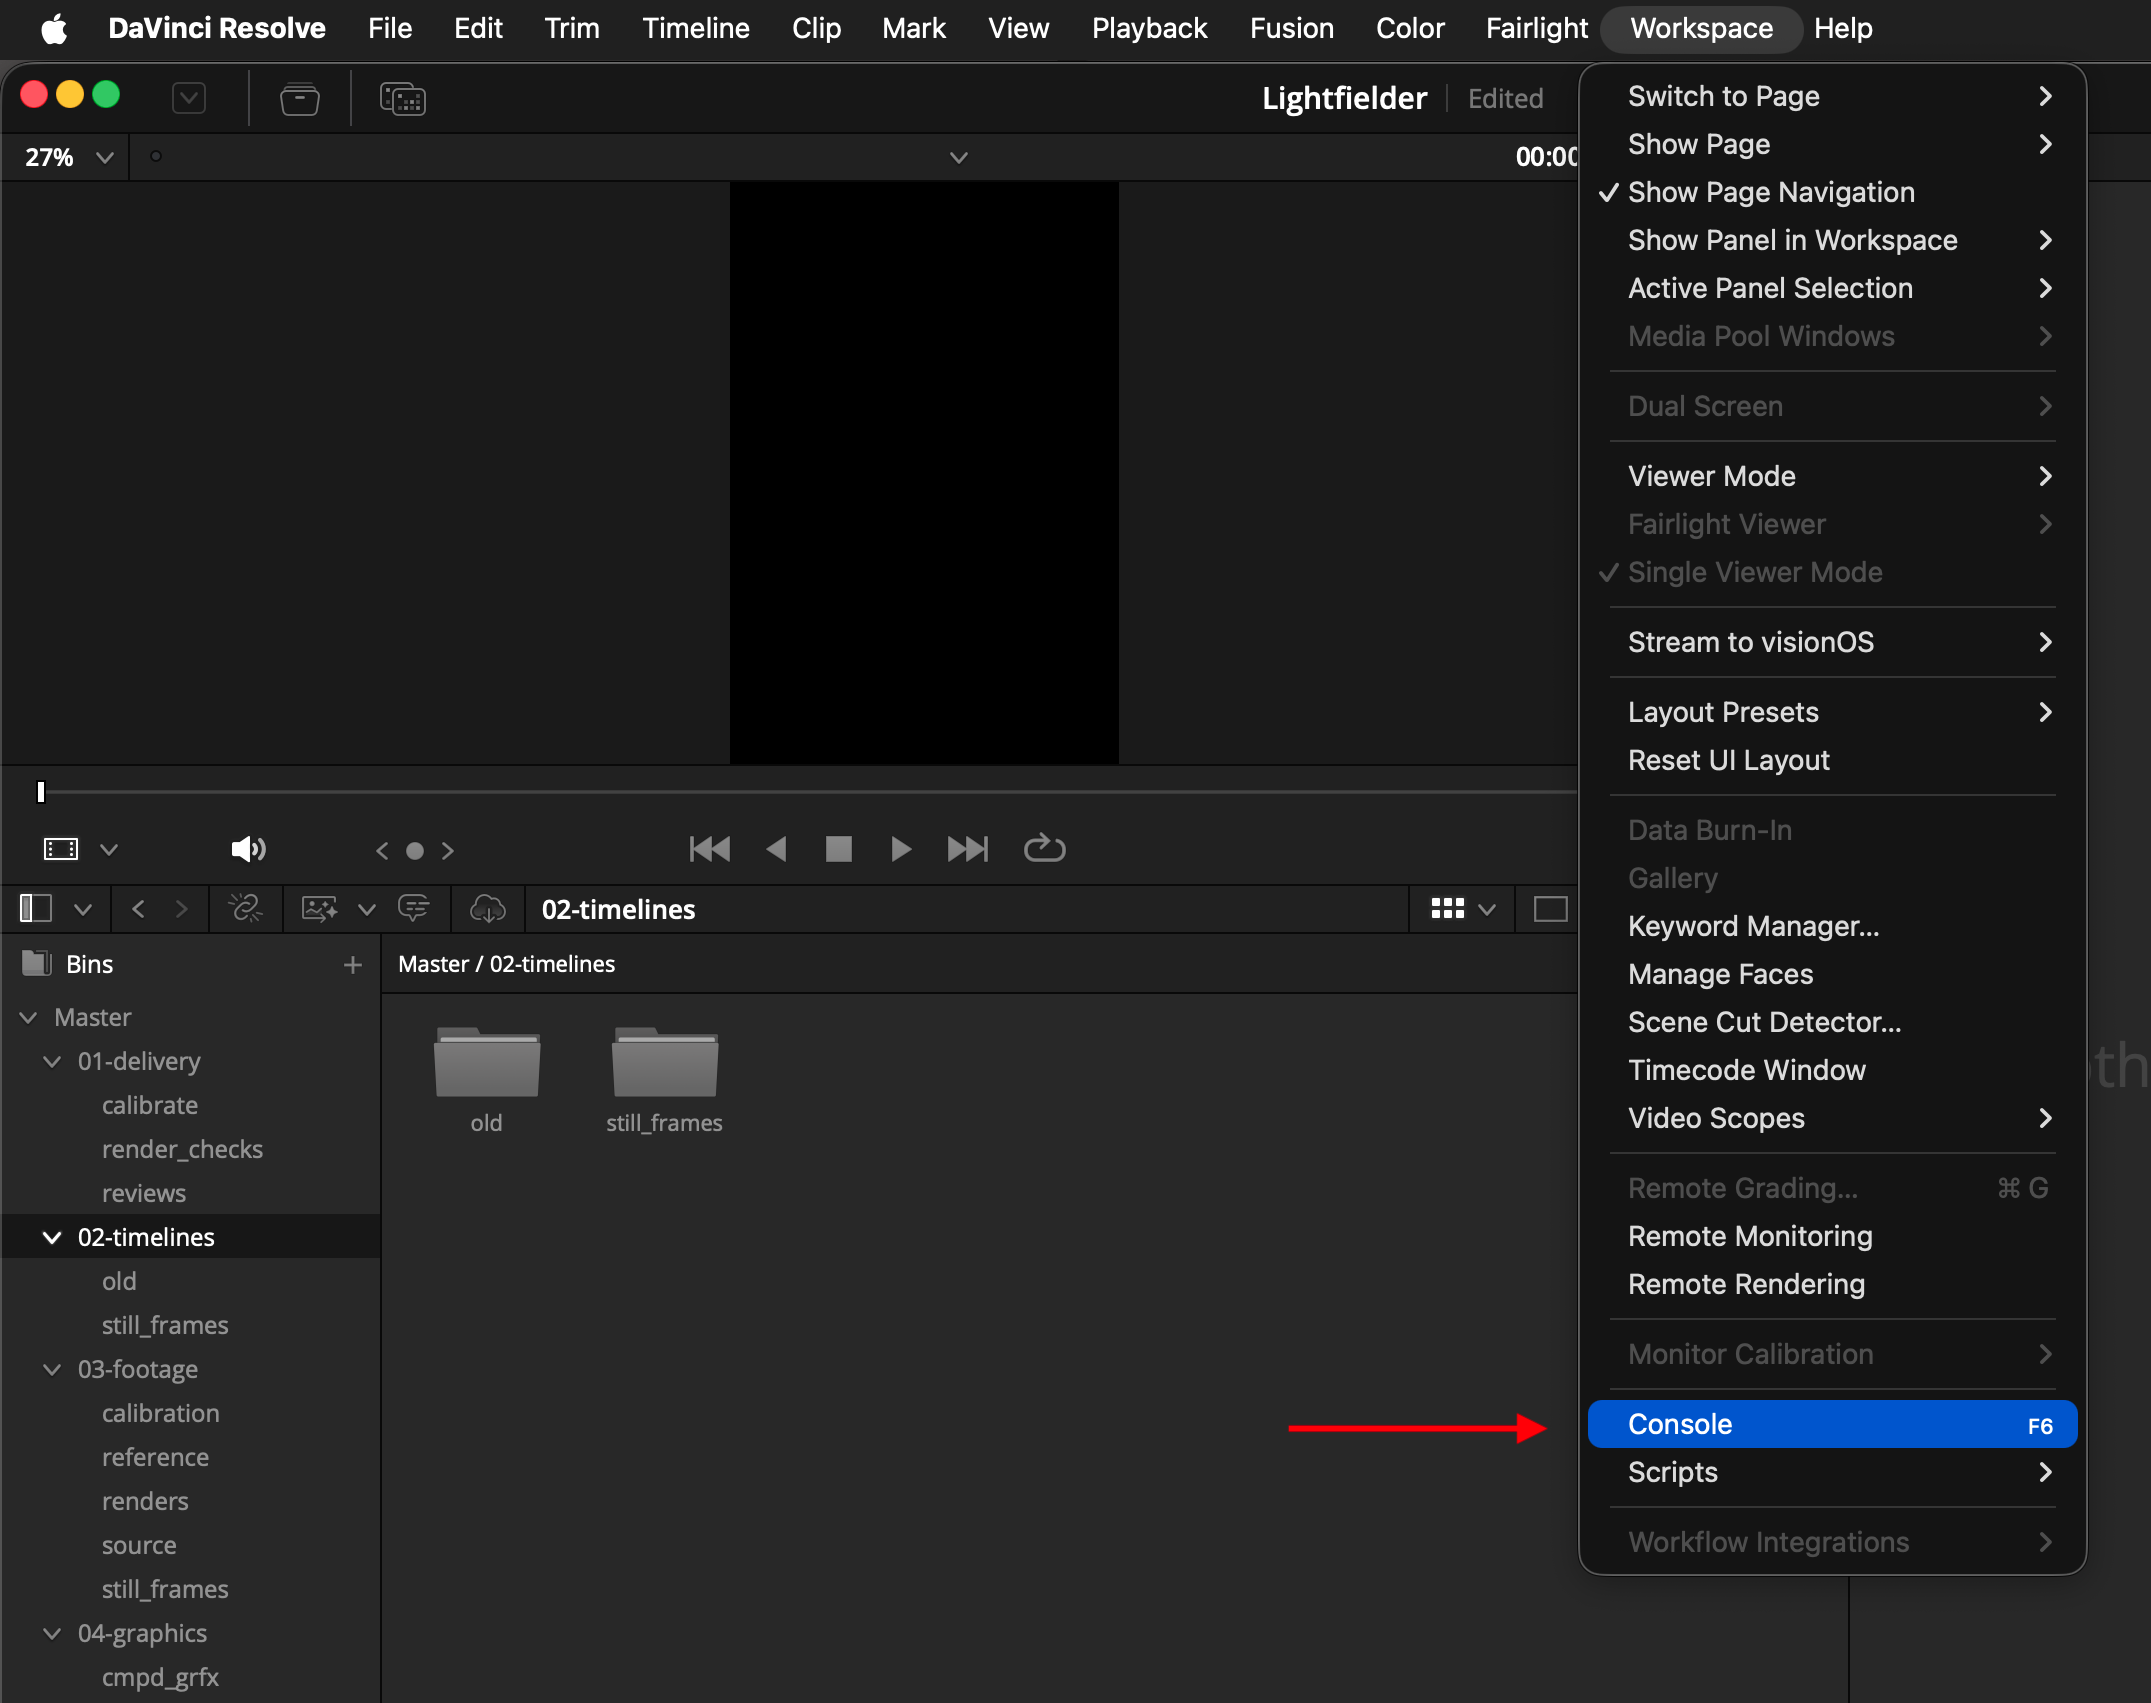Collapse the 01-delivery bin

click(53, 1061)
